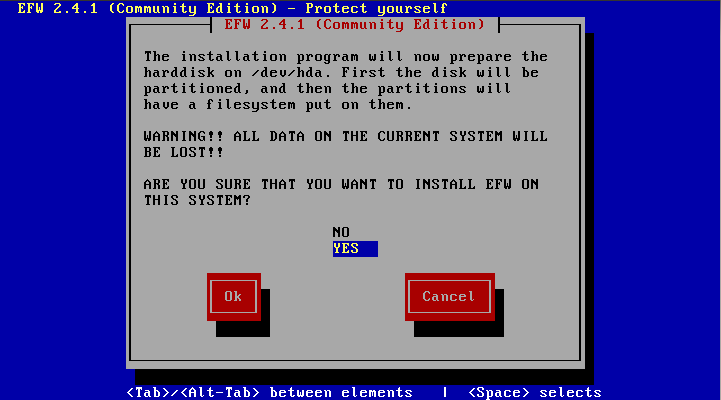Abort the install with the Cancel button
Screen dimensions: 721x400
click(x=449, y=297)
